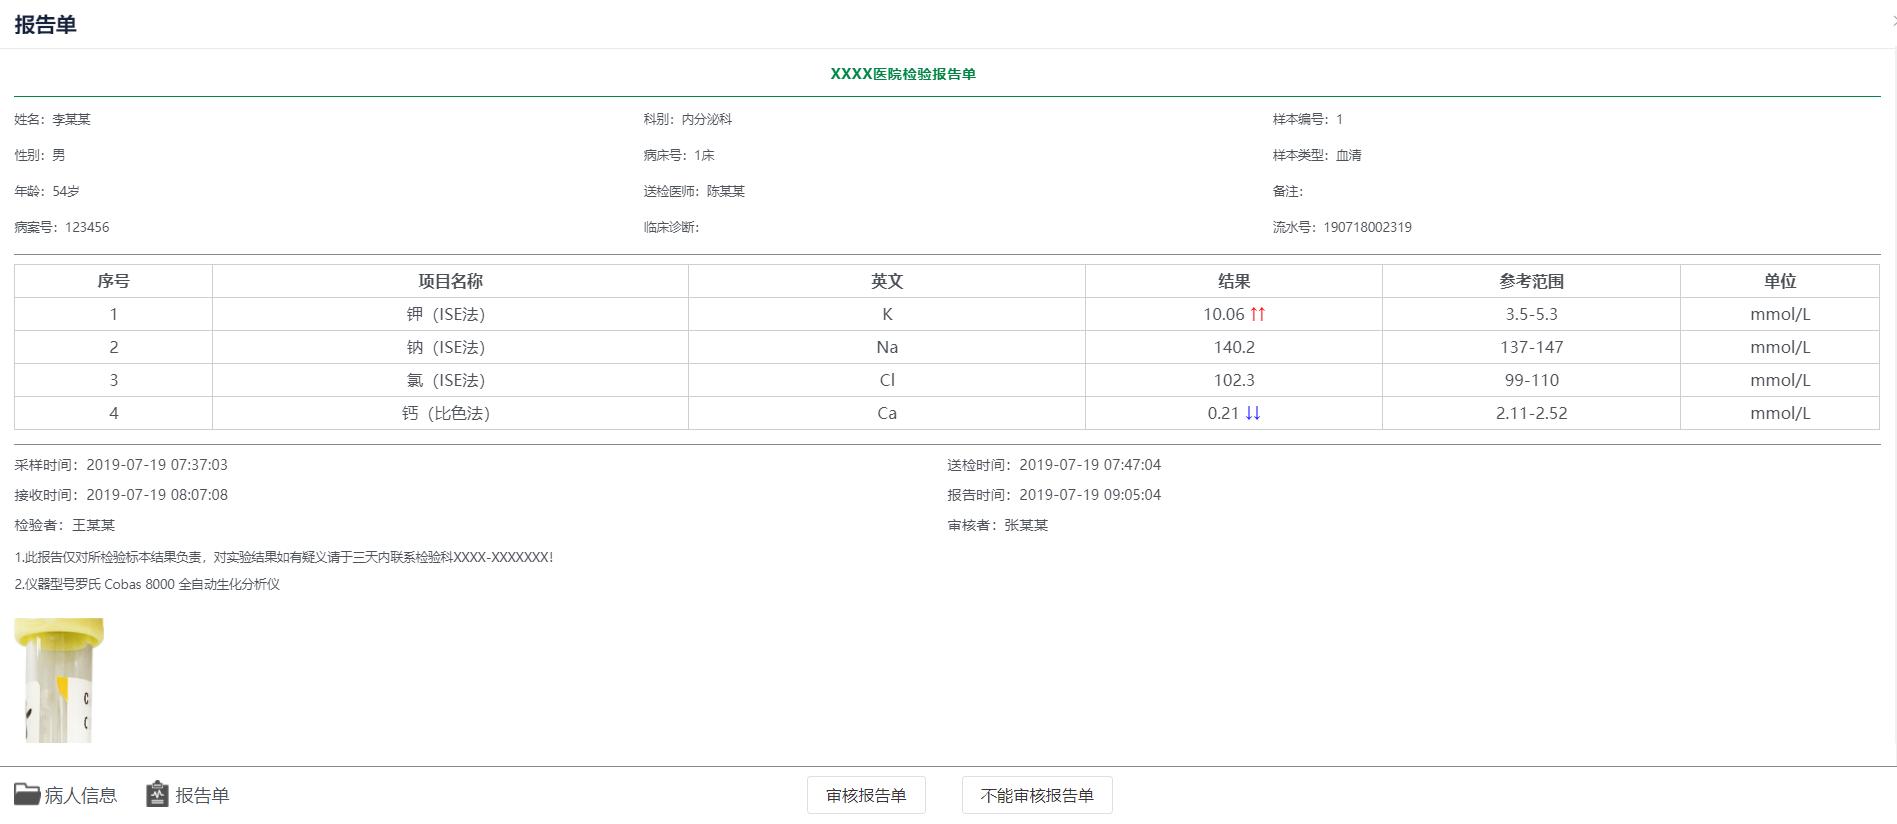
Task: Select the 钾 (ISE法) row name
Action: tap(446, 314)
